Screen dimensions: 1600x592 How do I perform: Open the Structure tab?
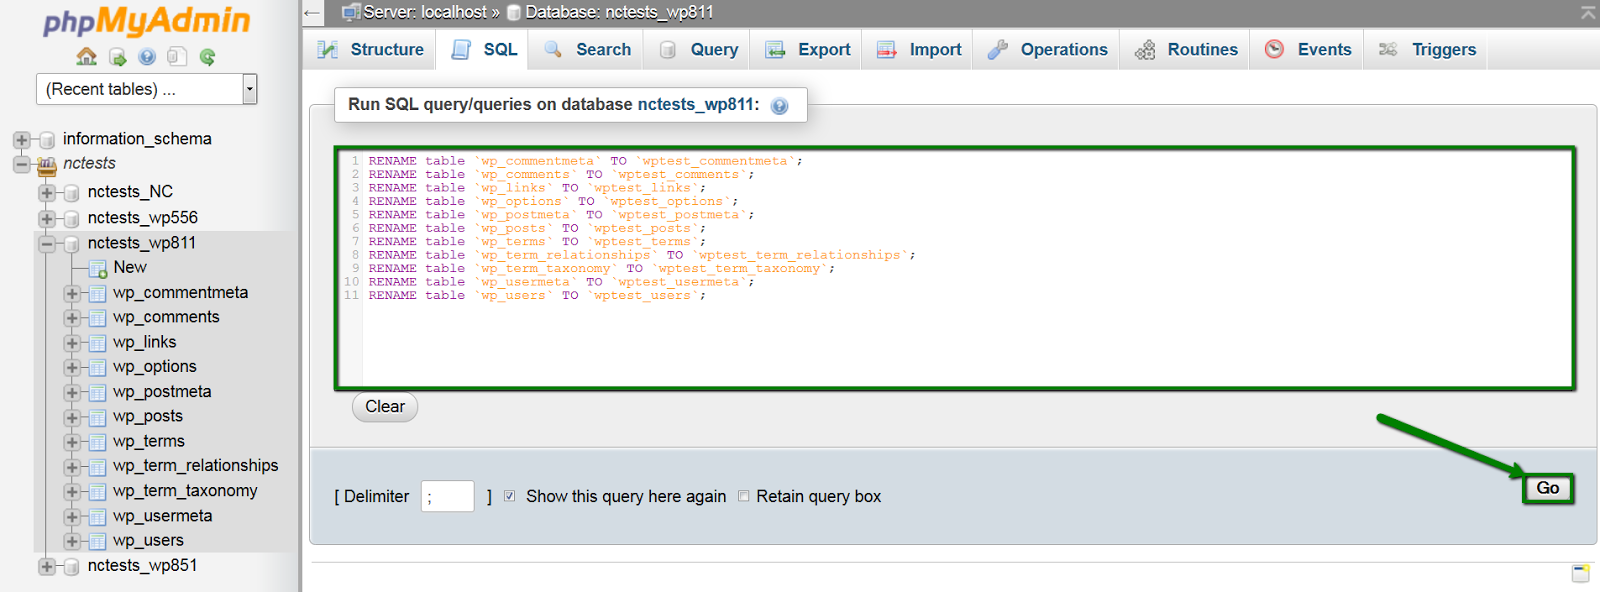(369, 49)
